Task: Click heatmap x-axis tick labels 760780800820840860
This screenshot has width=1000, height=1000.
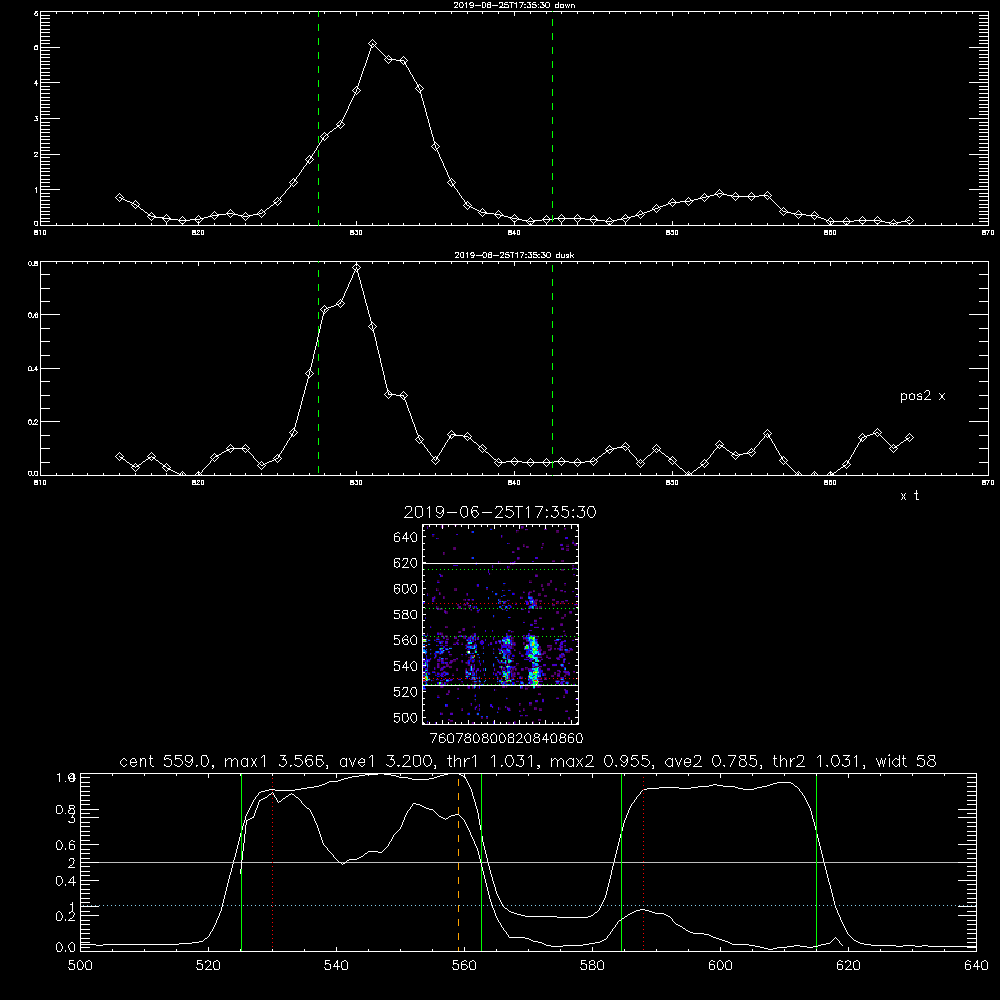Action: point(506,738)
